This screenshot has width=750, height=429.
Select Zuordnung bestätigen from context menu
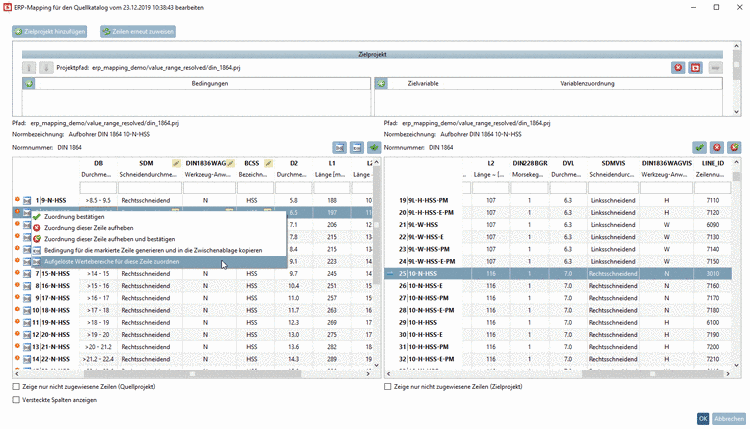coord(74,217)
